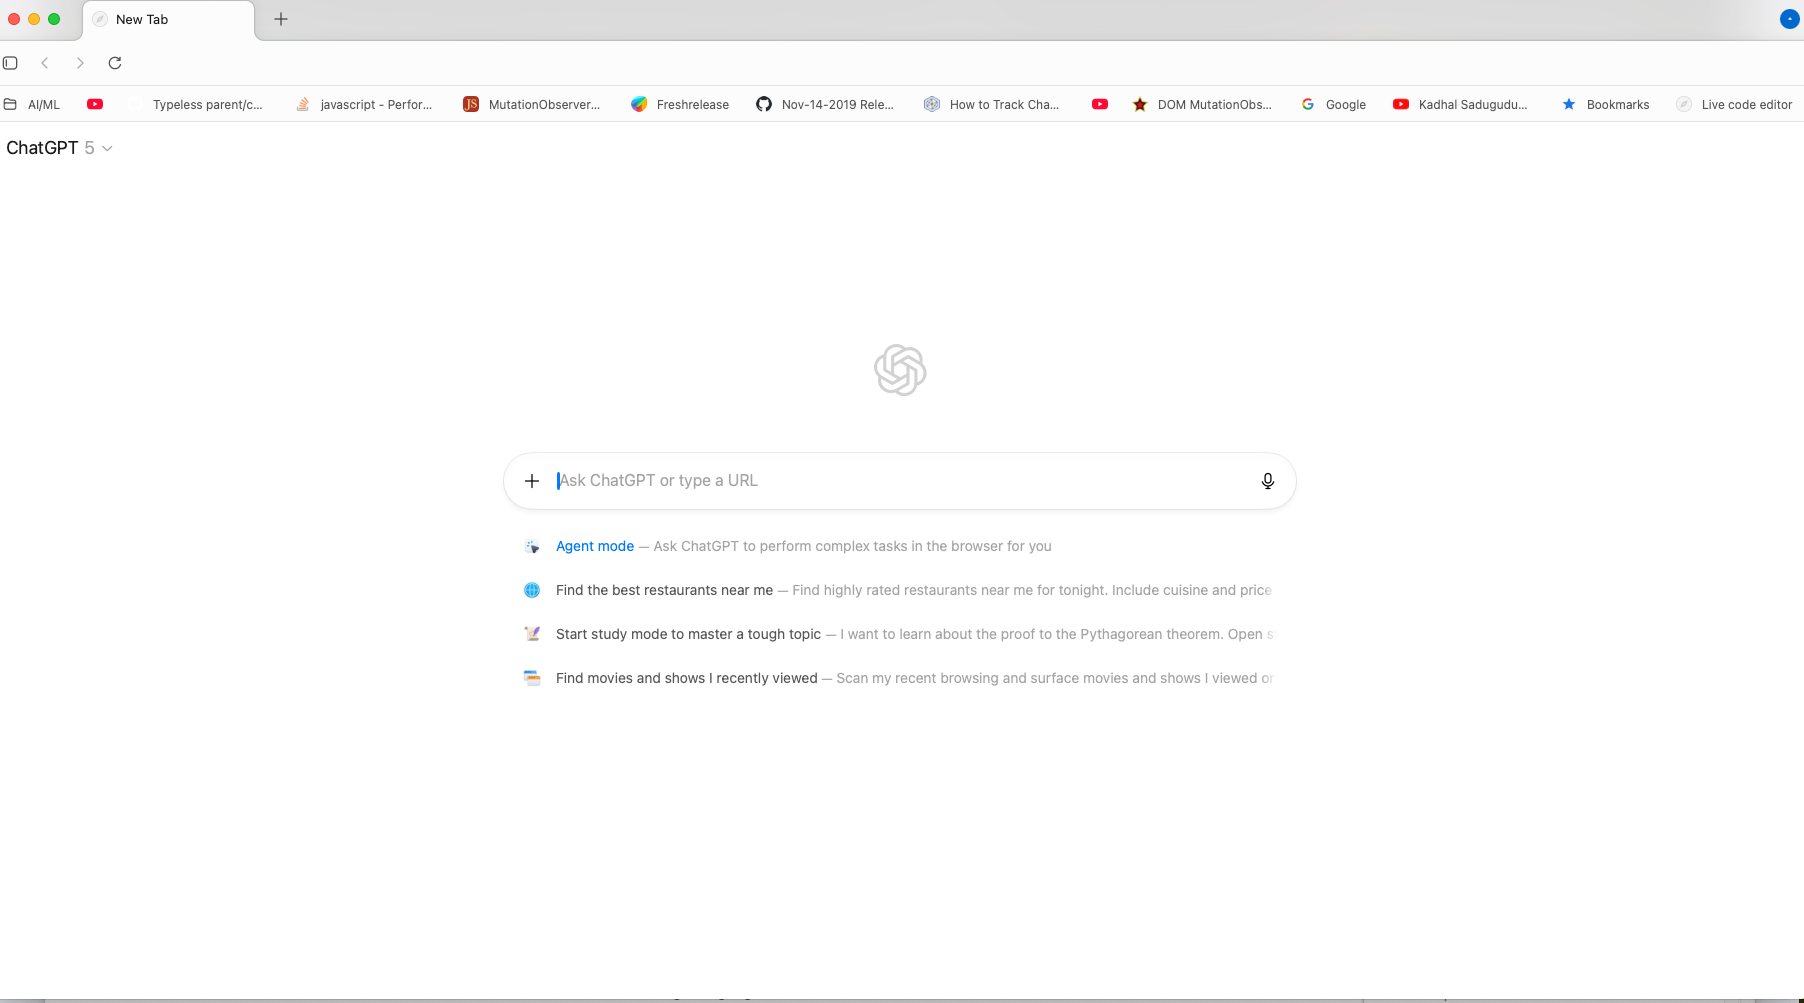The image size is (1804, 1003).
Task: Expand the New Tab button with plus
Action: tap(280, 19)
